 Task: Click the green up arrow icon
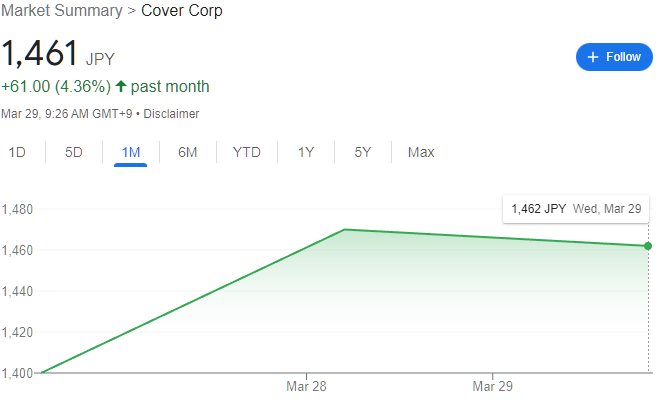pos(121,86)
